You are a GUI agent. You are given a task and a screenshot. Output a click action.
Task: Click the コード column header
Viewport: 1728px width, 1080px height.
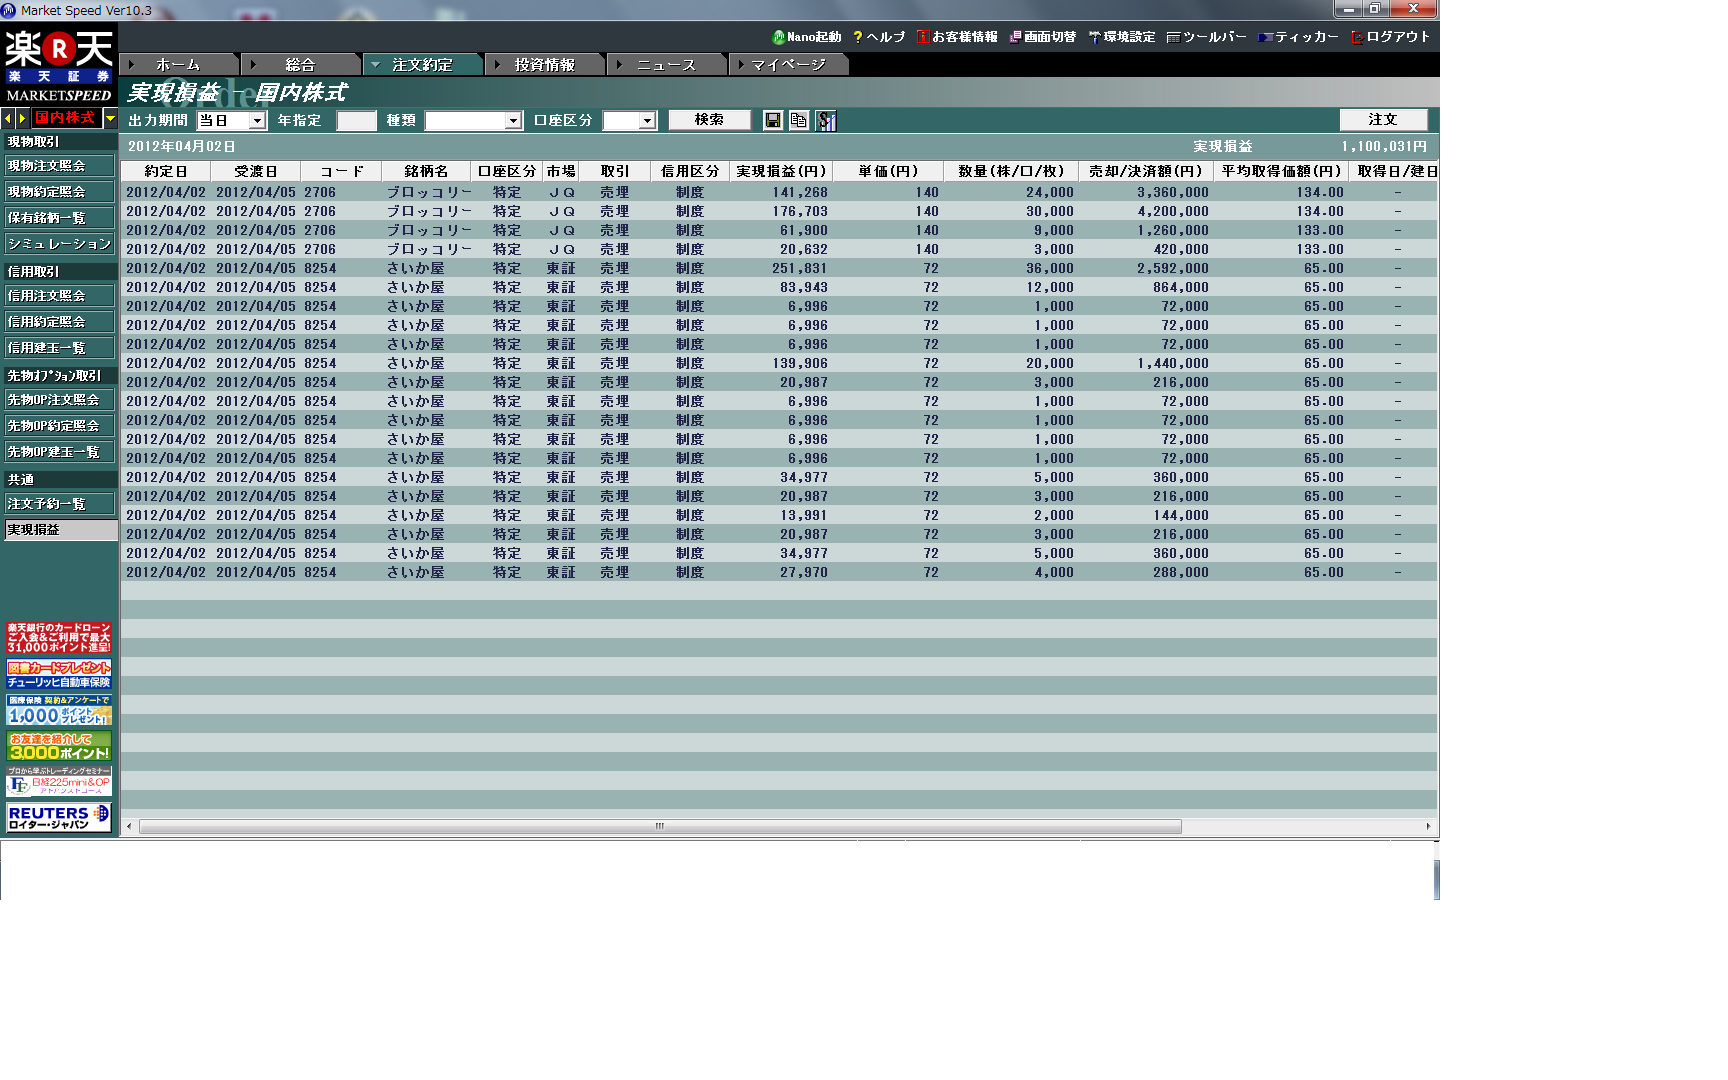click(x=341, y=172)
